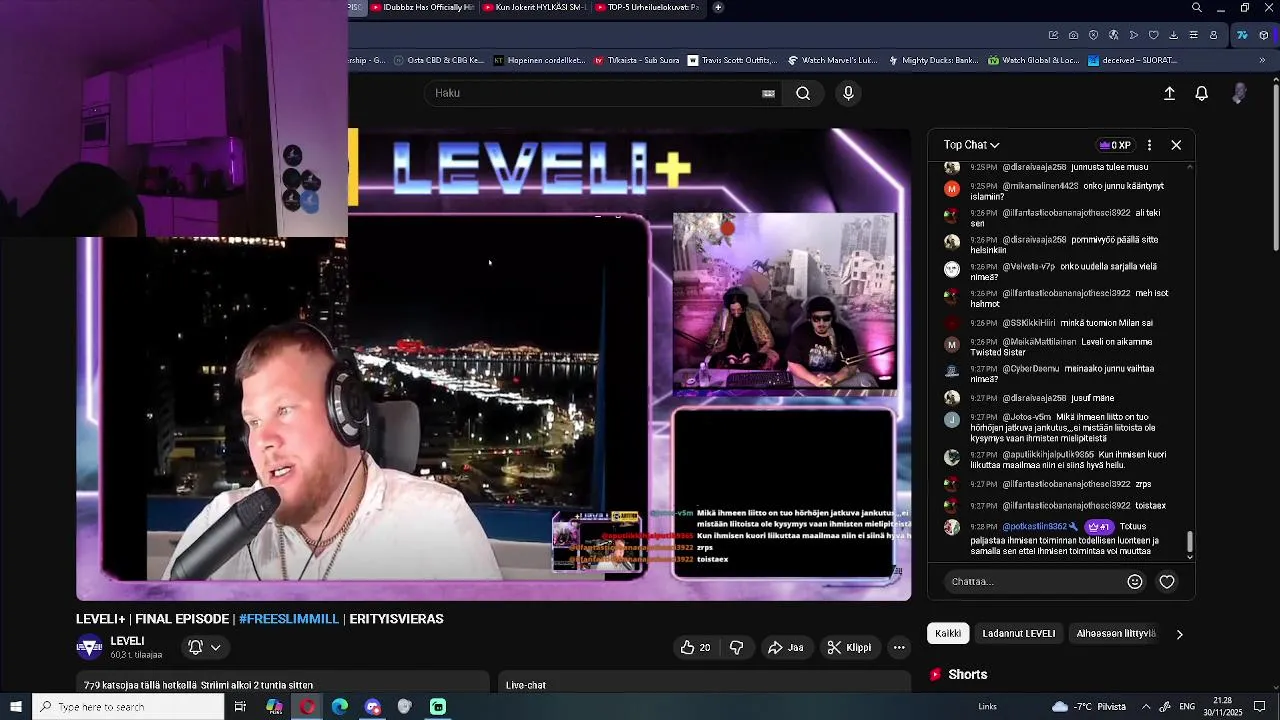Click the Live-chat label below video

(525, 685)
